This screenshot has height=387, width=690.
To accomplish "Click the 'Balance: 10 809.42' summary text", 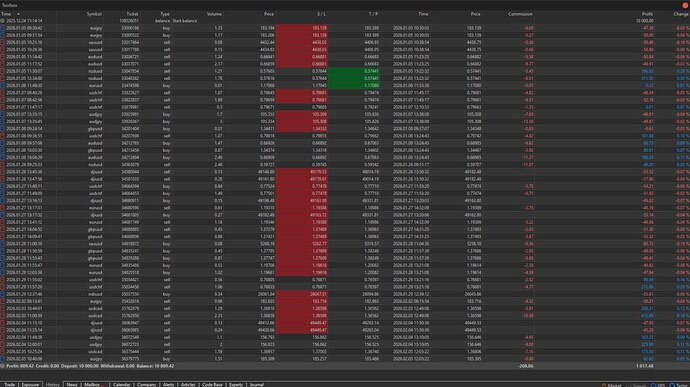I will 155,366.
